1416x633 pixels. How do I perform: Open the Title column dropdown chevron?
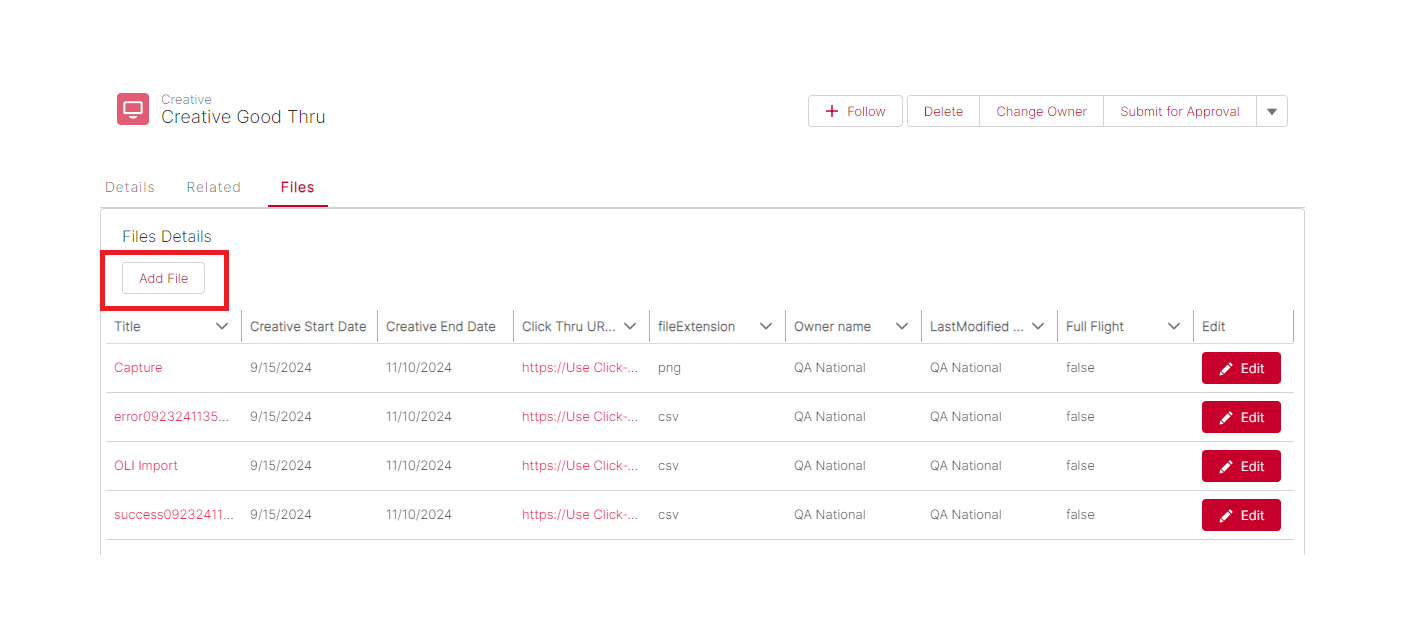click(x=222, y=326)
